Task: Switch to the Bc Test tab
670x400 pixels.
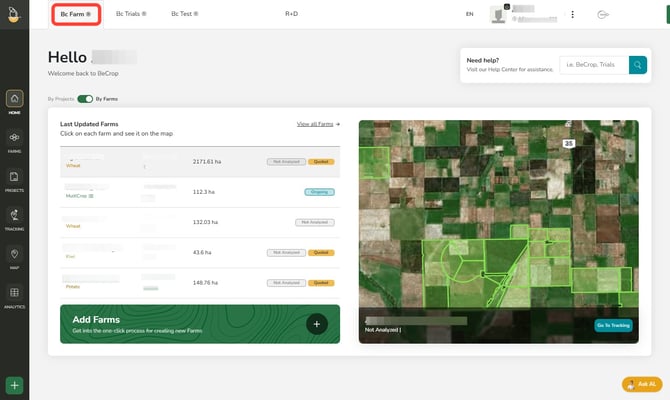Action: 185,14
